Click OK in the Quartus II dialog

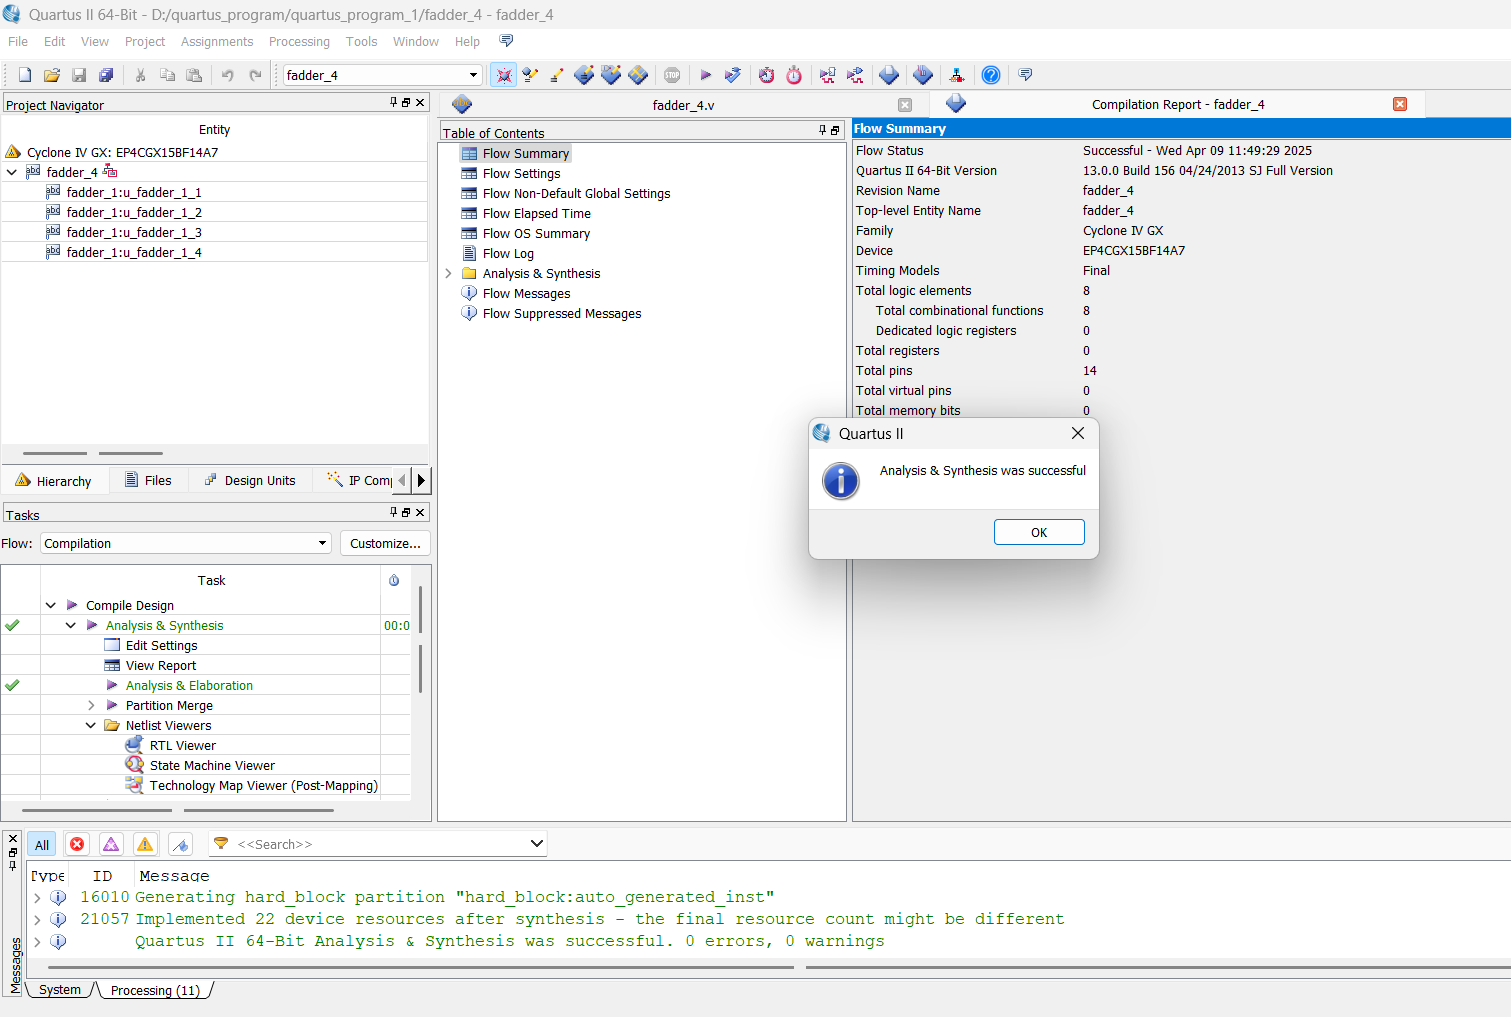[1039, 532]
